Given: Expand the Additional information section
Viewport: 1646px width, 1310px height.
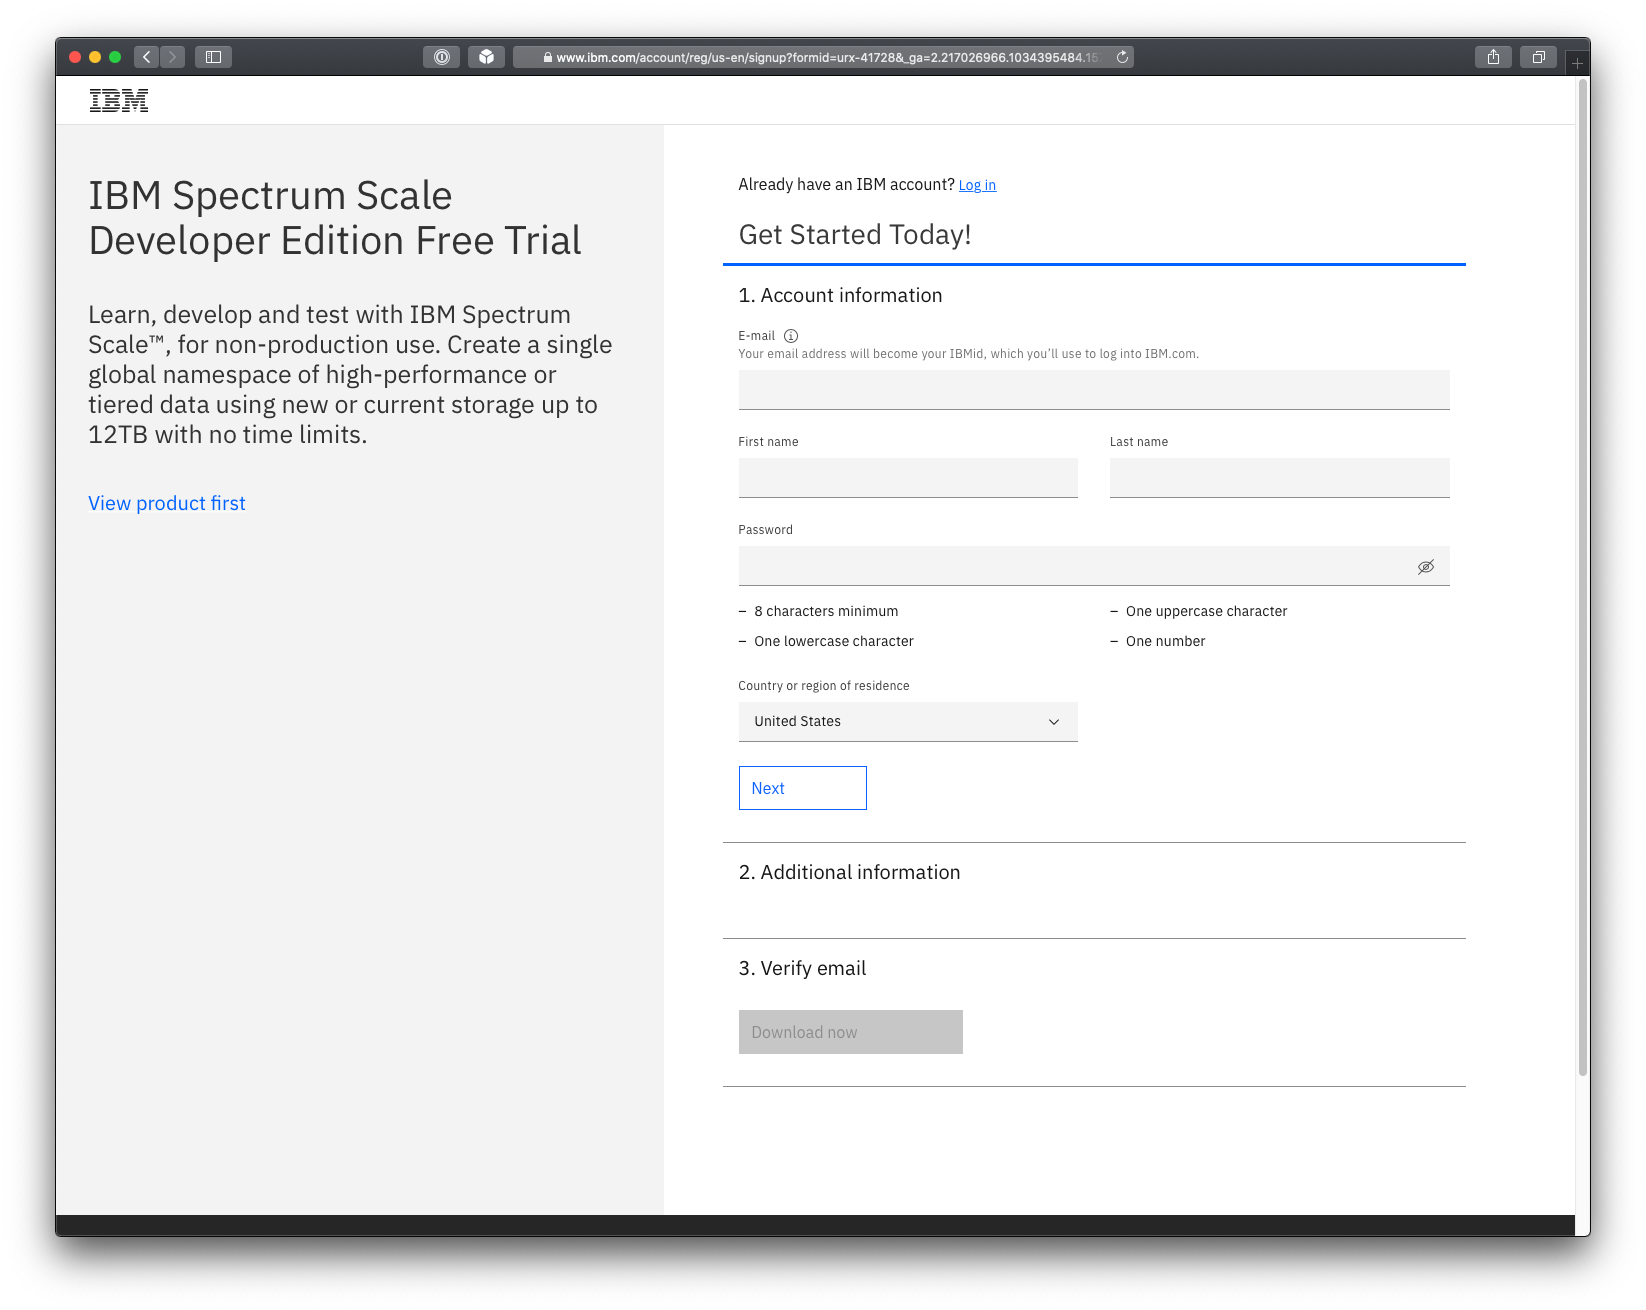Looking at the screenshot, I should (x=849, y=872).
